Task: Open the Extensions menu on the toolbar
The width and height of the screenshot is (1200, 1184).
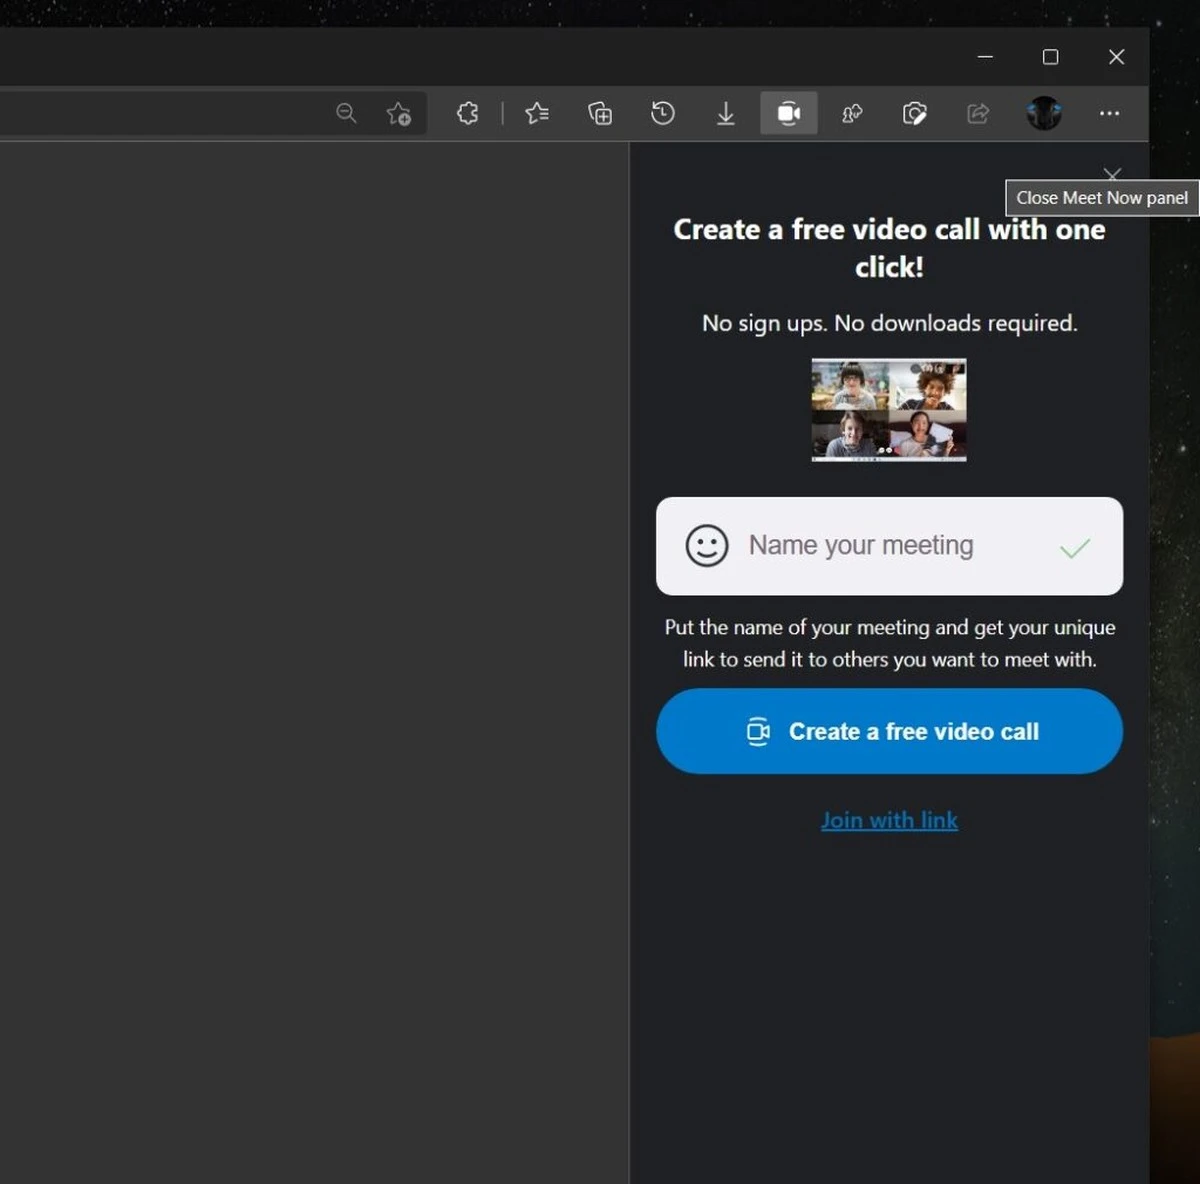Action: [x=467, y=113]
